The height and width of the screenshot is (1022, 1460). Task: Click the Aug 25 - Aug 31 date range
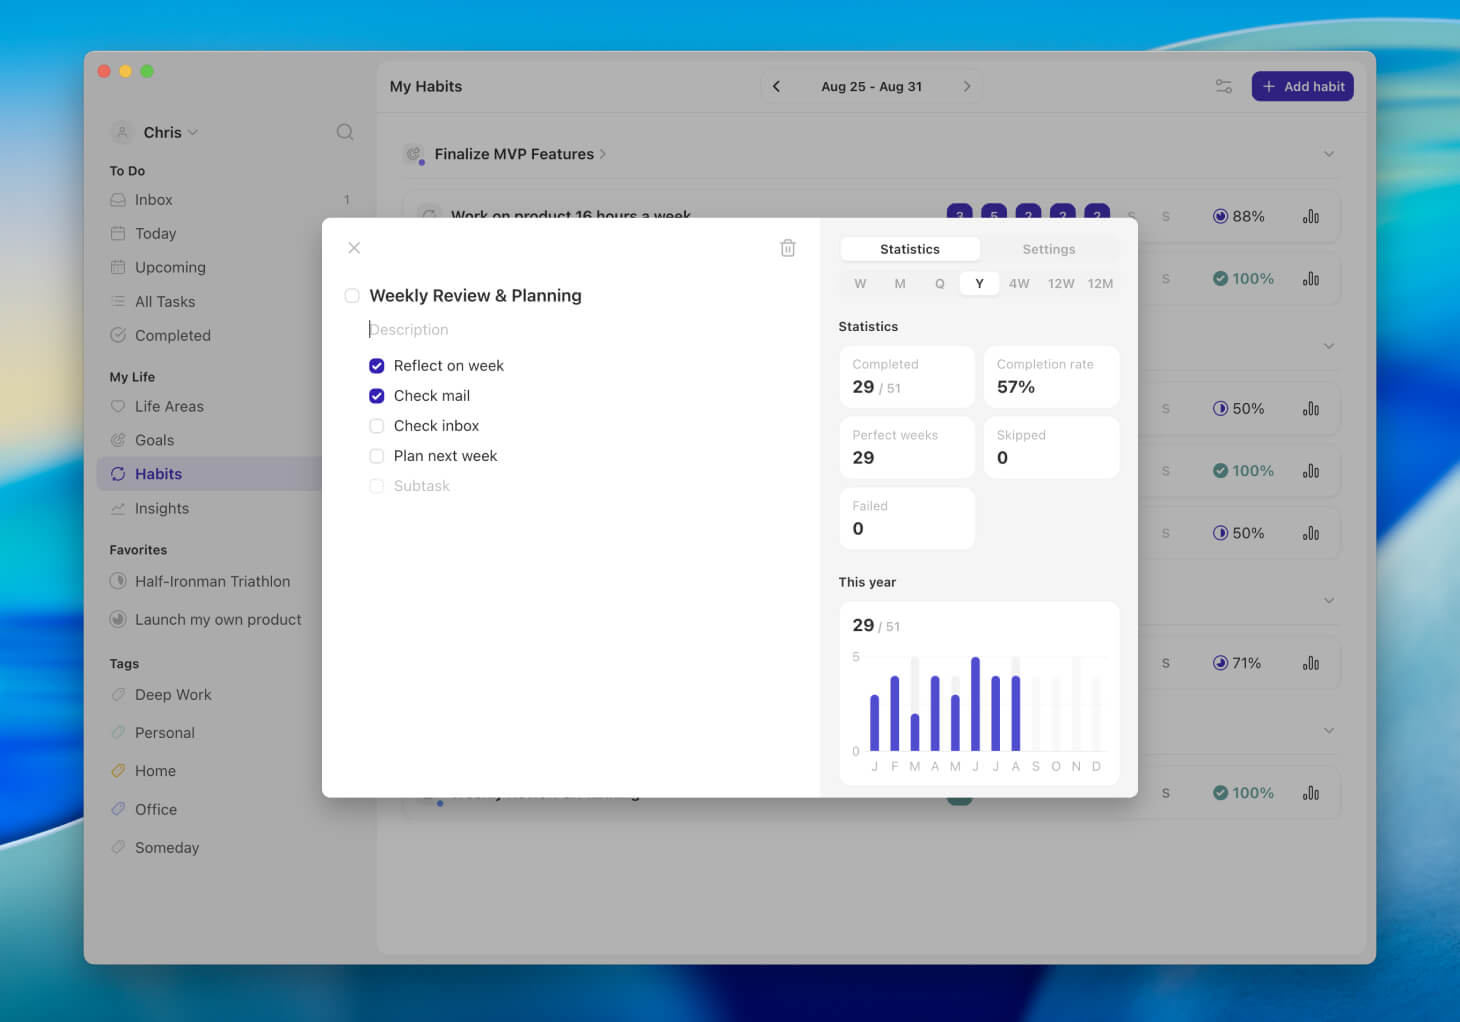coord(872,87)
